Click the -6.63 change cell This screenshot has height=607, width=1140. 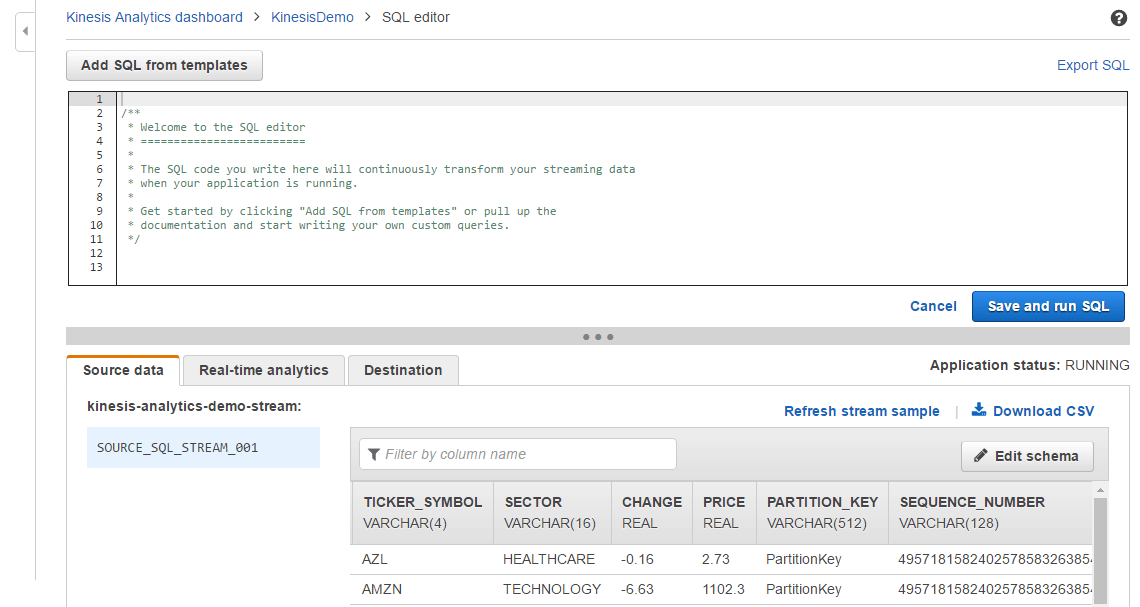[638, 589]
